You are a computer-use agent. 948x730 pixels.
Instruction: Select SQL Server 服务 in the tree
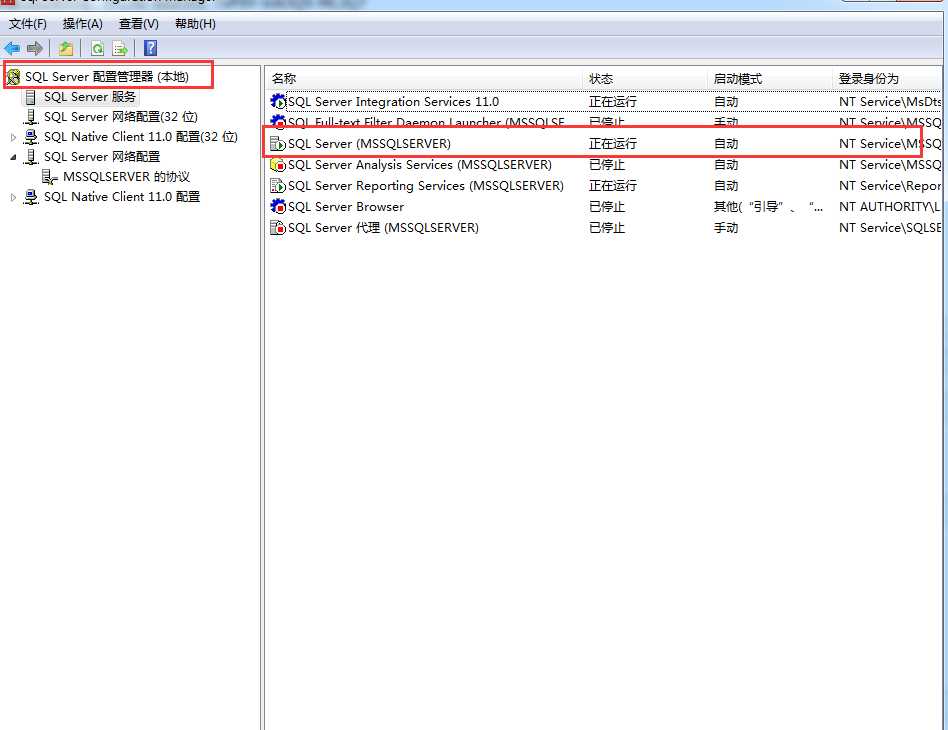tap(90, 97)
